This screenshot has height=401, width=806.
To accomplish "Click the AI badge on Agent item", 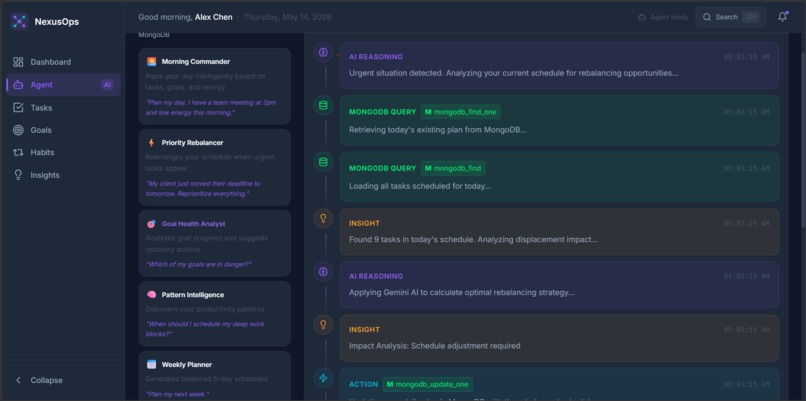I will click(x=107, y=85).
